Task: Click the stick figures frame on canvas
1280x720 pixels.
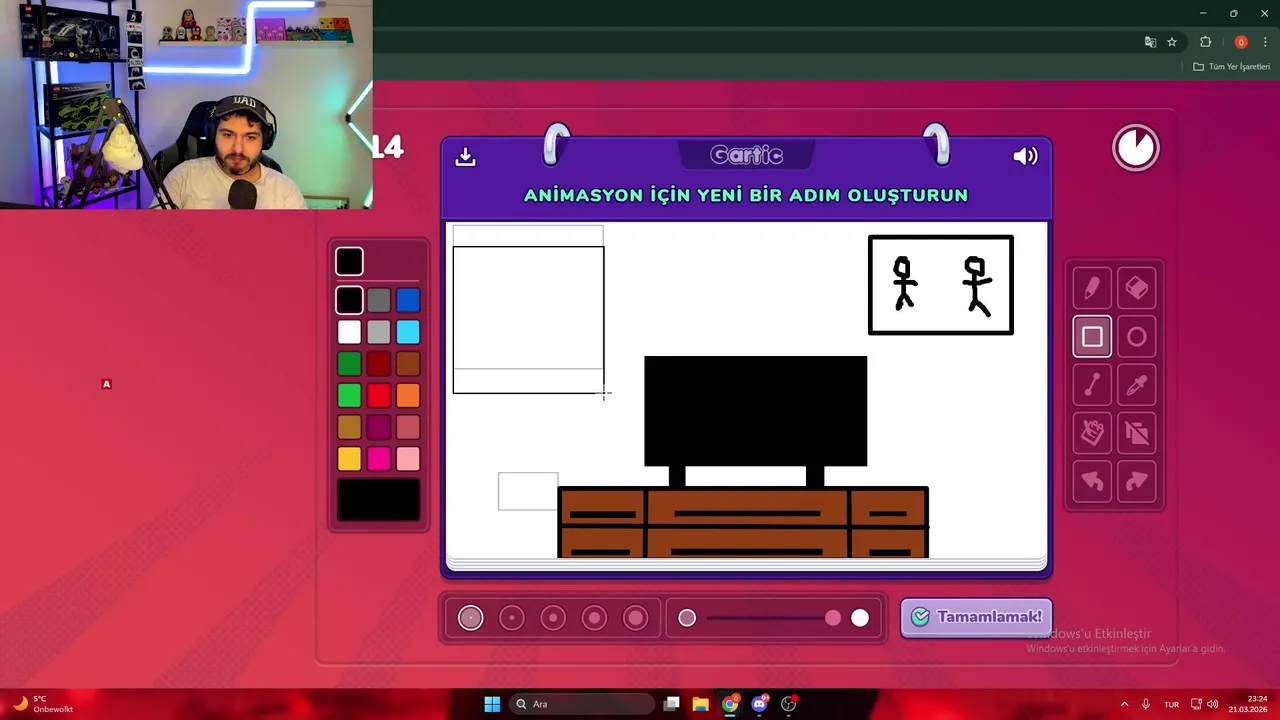Action: coord(941,285)
